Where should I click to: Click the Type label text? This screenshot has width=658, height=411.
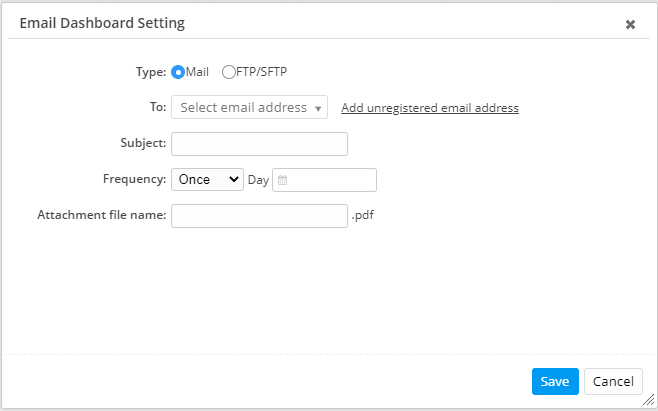coord(151,72)
